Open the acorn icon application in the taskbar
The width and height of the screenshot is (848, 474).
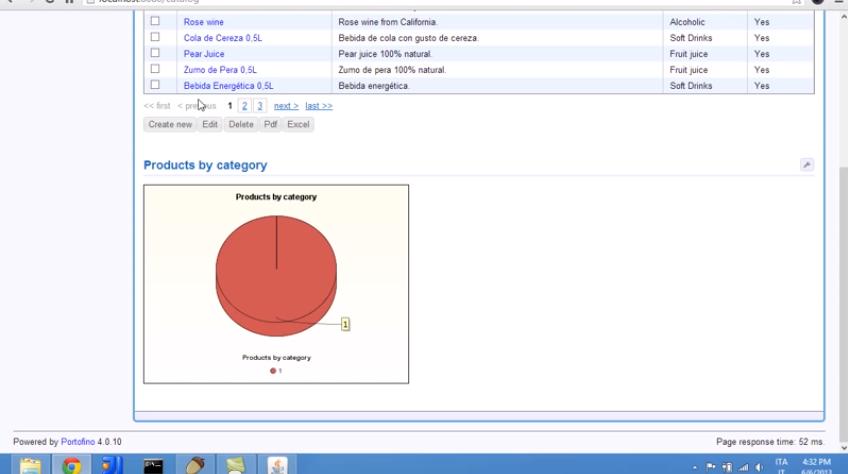(x=194, y=465)
